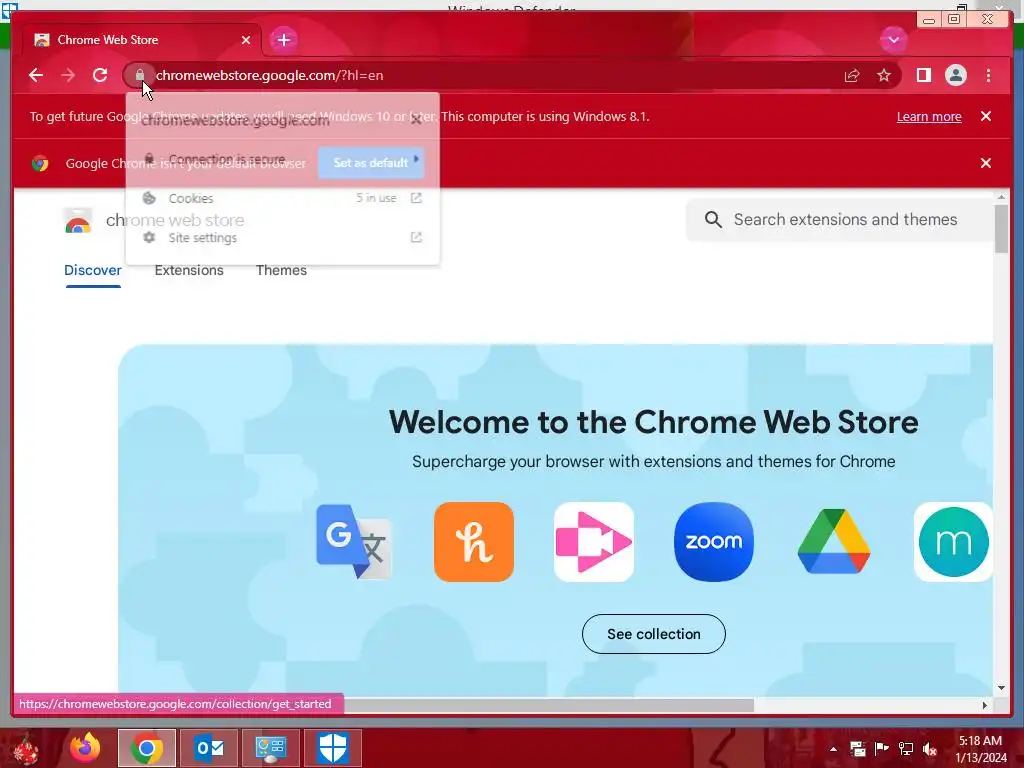
Task: Click the Start button ornament
Action: 24,750
